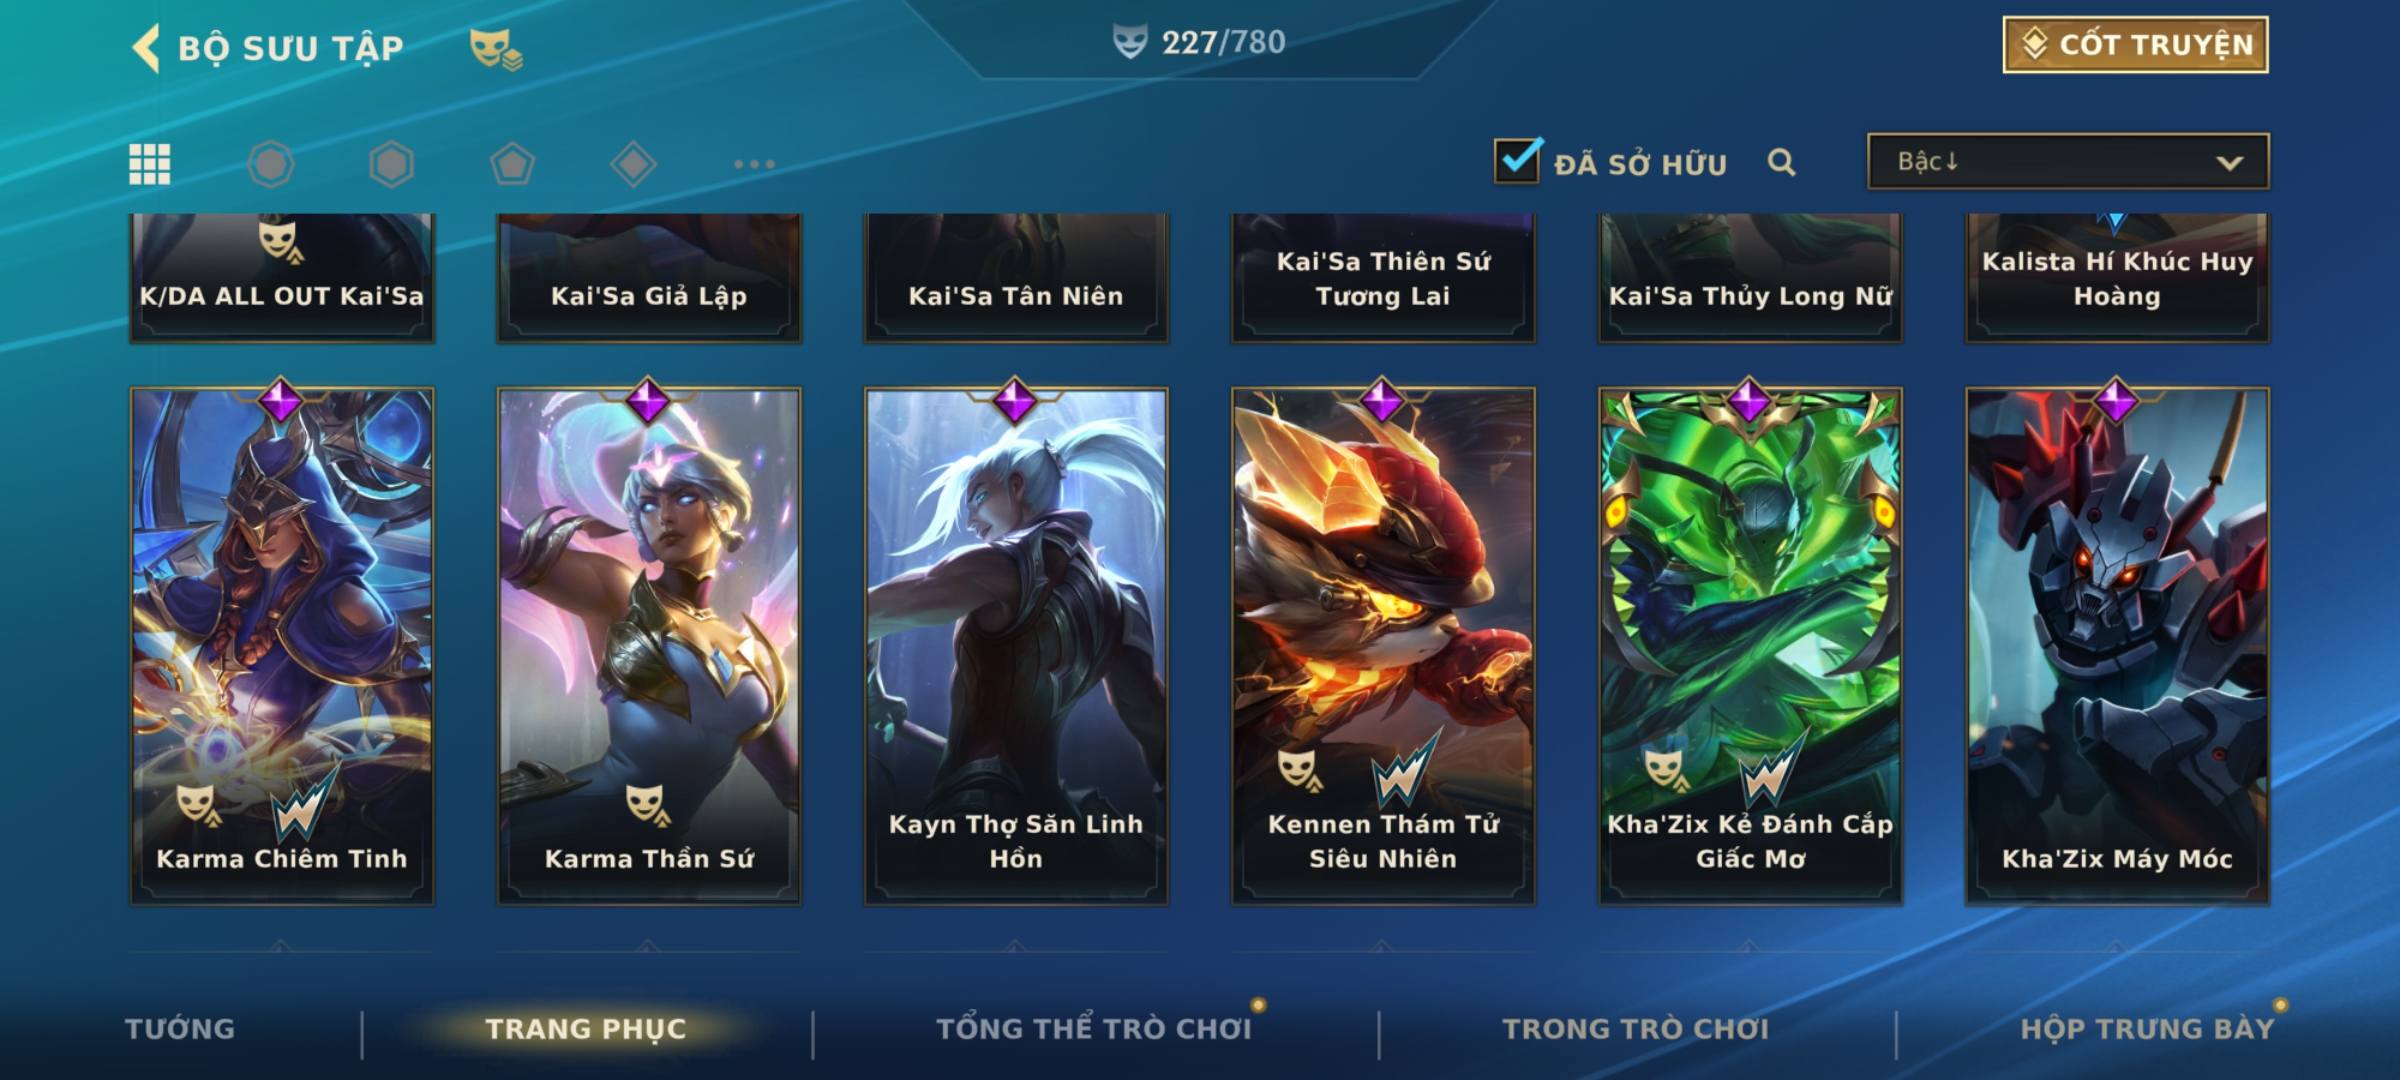Switch to the Tướng tab
Viewport: 2400px width, 1080px height.
coord(180,1029)
